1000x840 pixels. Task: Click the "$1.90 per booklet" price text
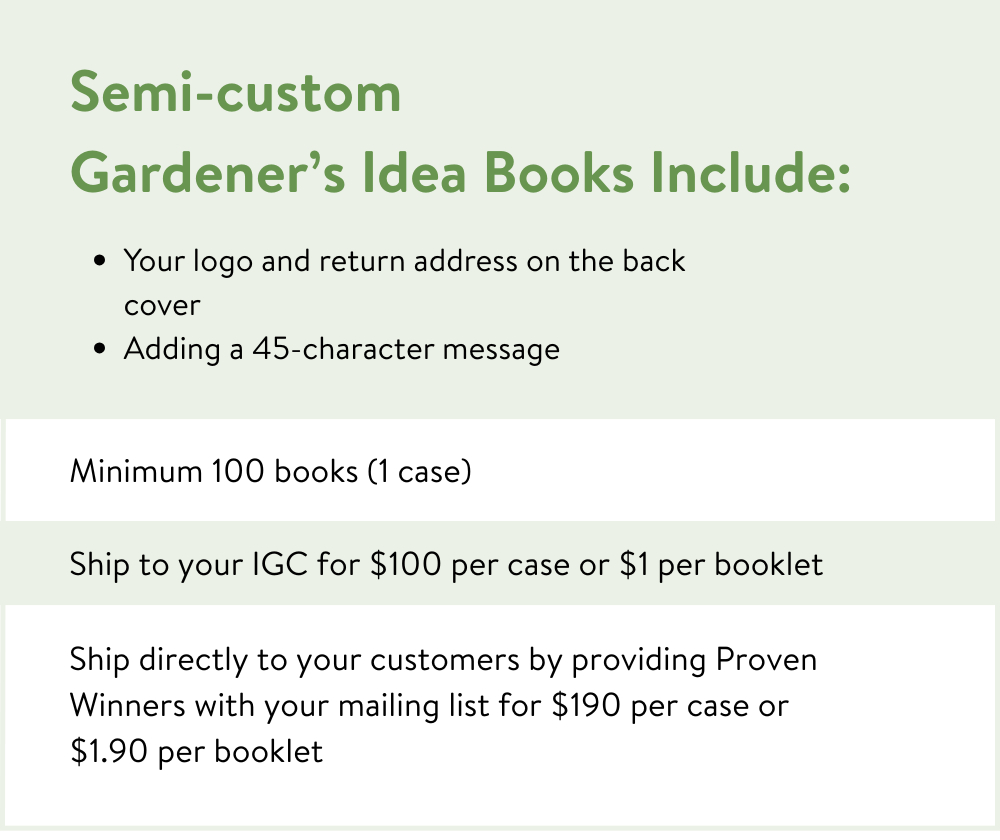(196, 751)
